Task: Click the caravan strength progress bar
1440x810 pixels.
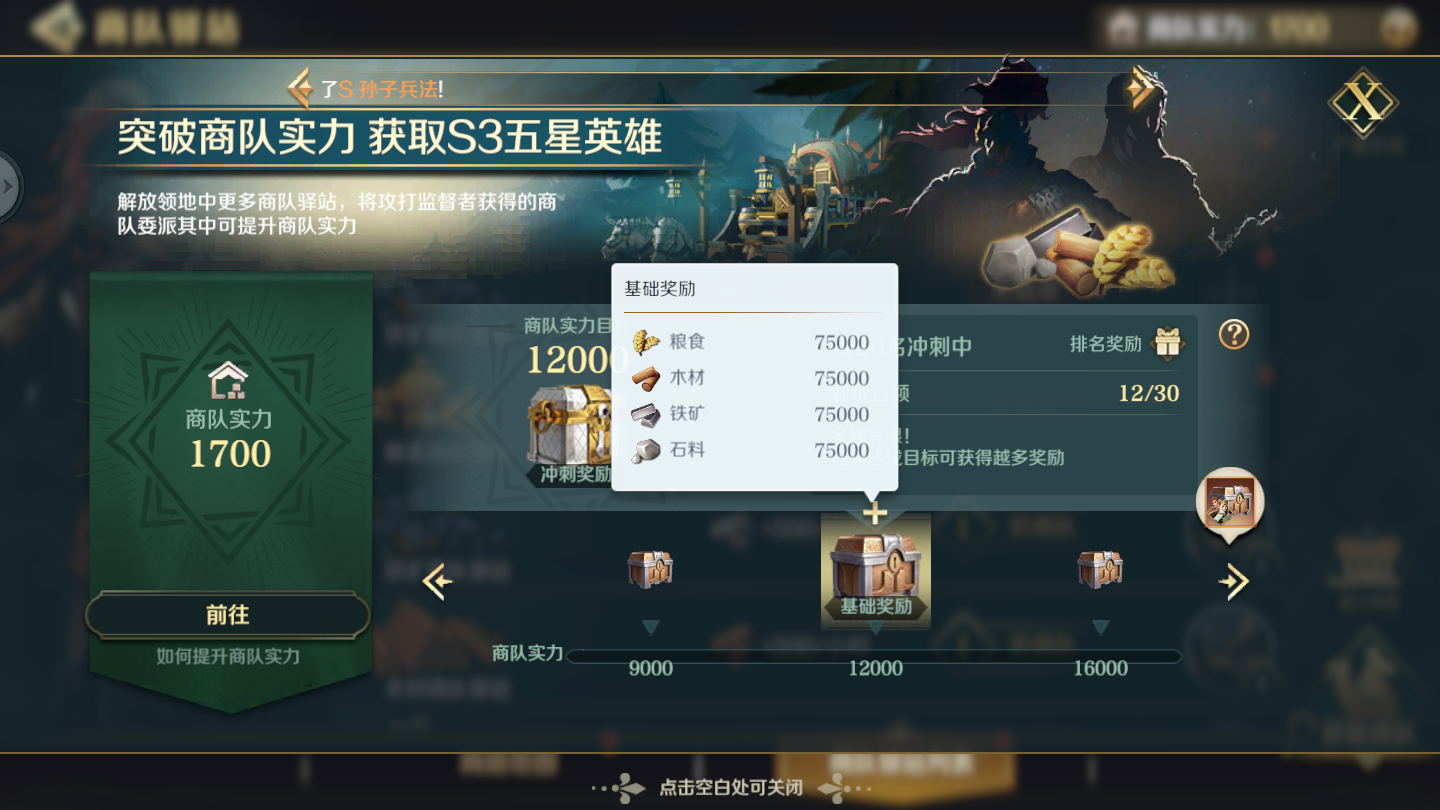Action: pos(874,656)
